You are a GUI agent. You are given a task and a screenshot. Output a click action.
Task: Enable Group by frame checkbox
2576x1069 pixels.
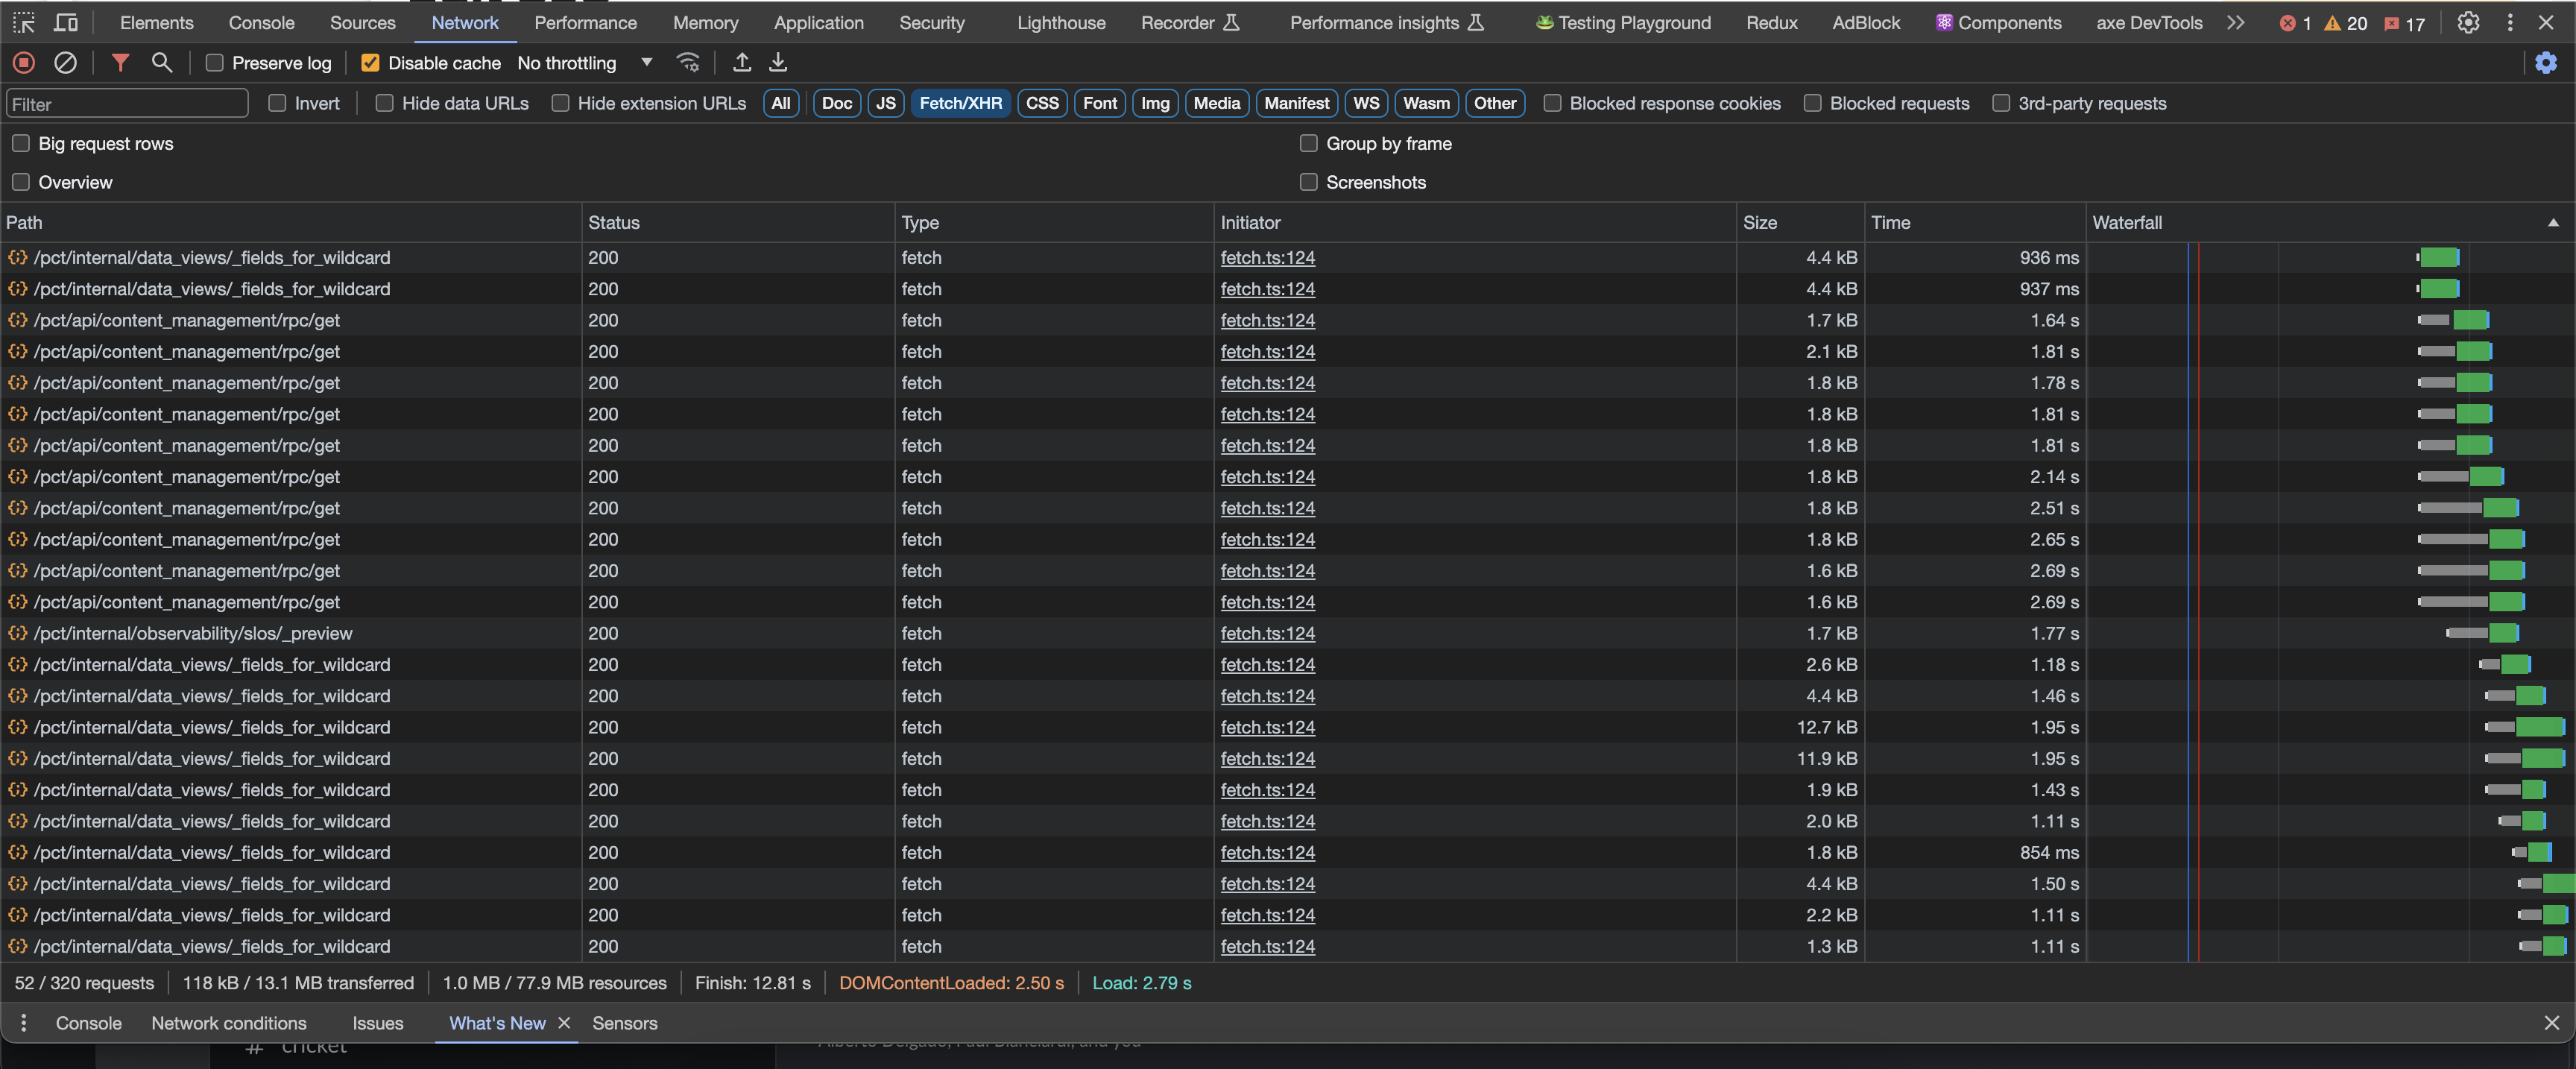coord(1308,143)
